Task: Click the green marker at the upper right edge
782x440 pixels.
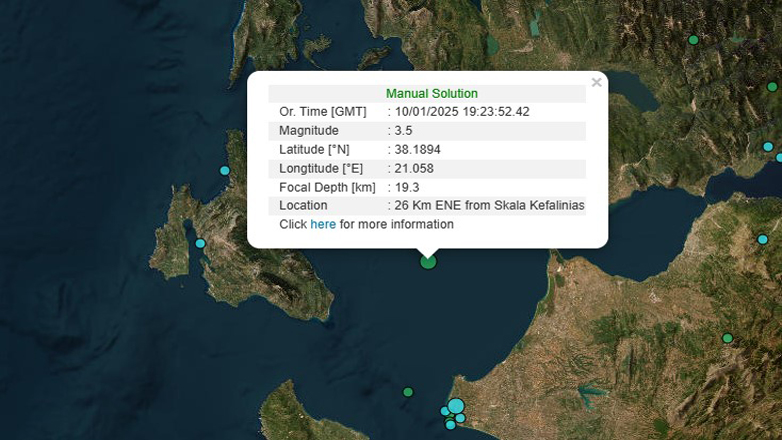Action: pyautogui.click(x=772, y=87)
